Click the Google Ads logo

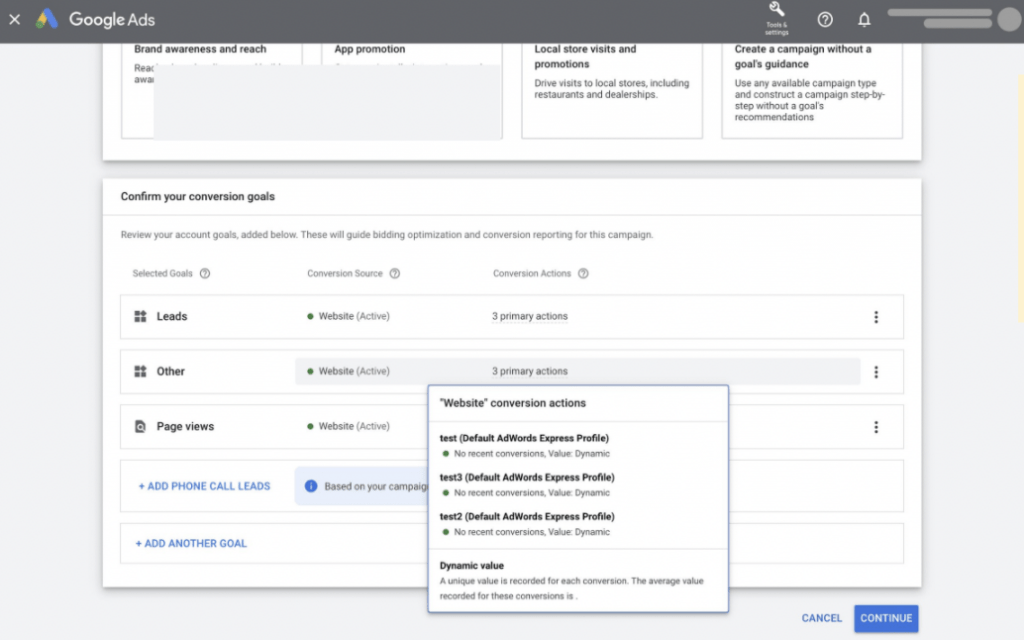click(x=95, y=20)
